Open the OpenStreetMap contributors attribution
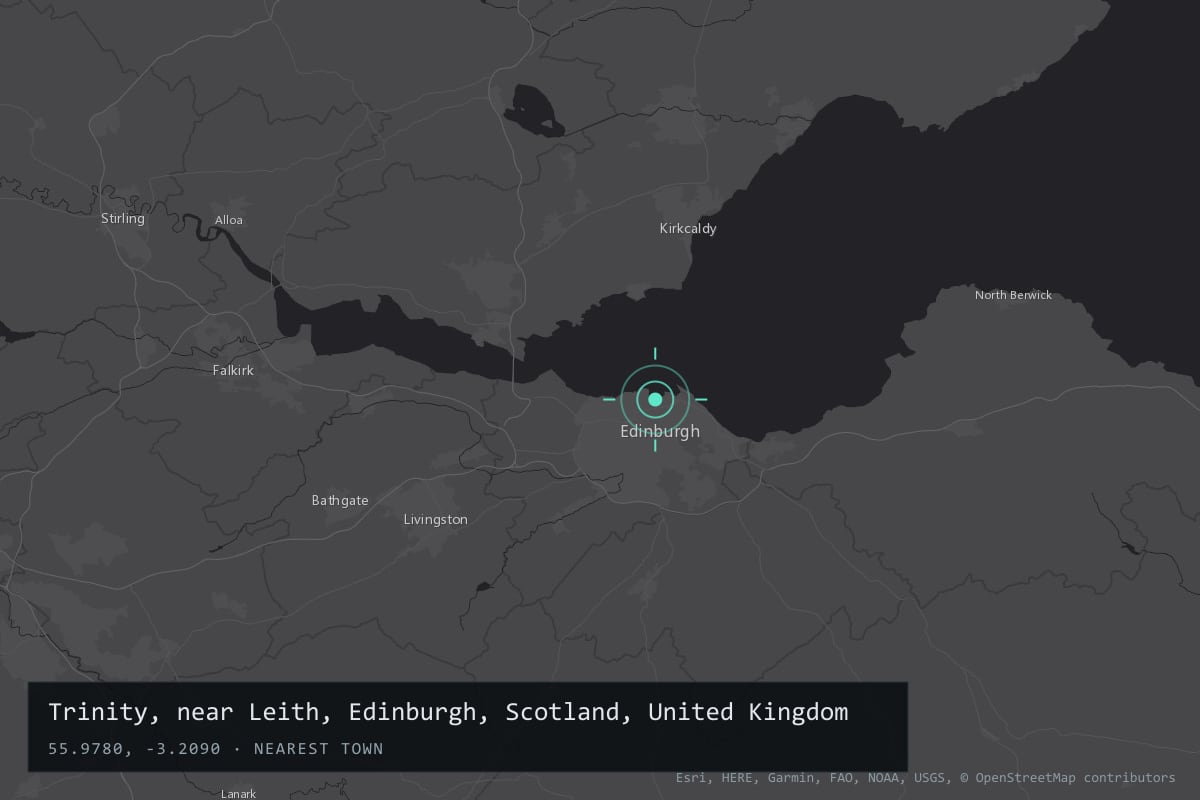This screenshot has height=800, width=1200. click(x=1068, y=777)
